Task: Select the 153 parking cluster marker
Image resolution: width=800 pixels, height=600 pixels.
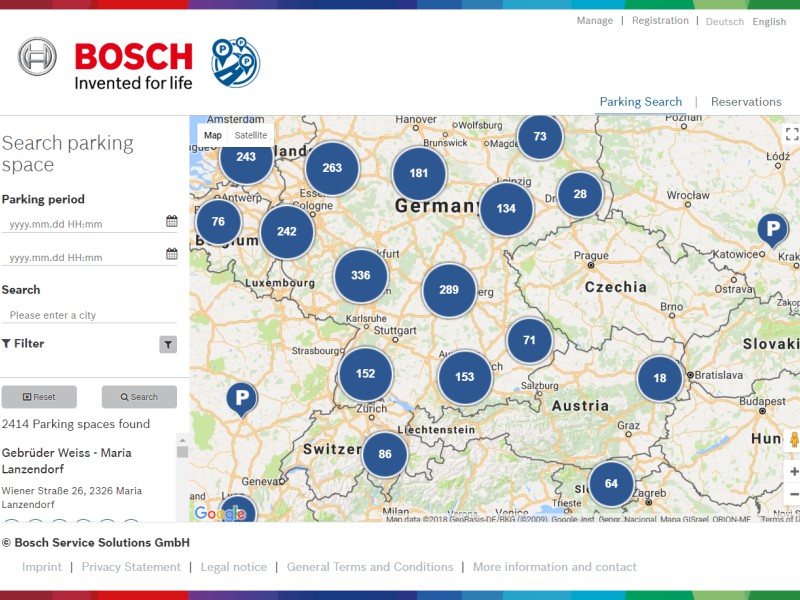Action: point(465,377)
